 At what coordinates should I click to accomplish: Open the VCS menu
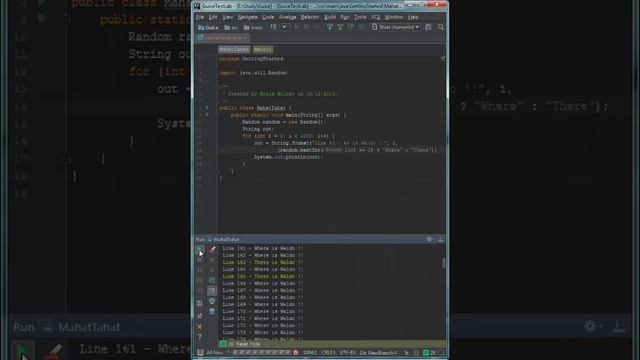coord(376,17)
